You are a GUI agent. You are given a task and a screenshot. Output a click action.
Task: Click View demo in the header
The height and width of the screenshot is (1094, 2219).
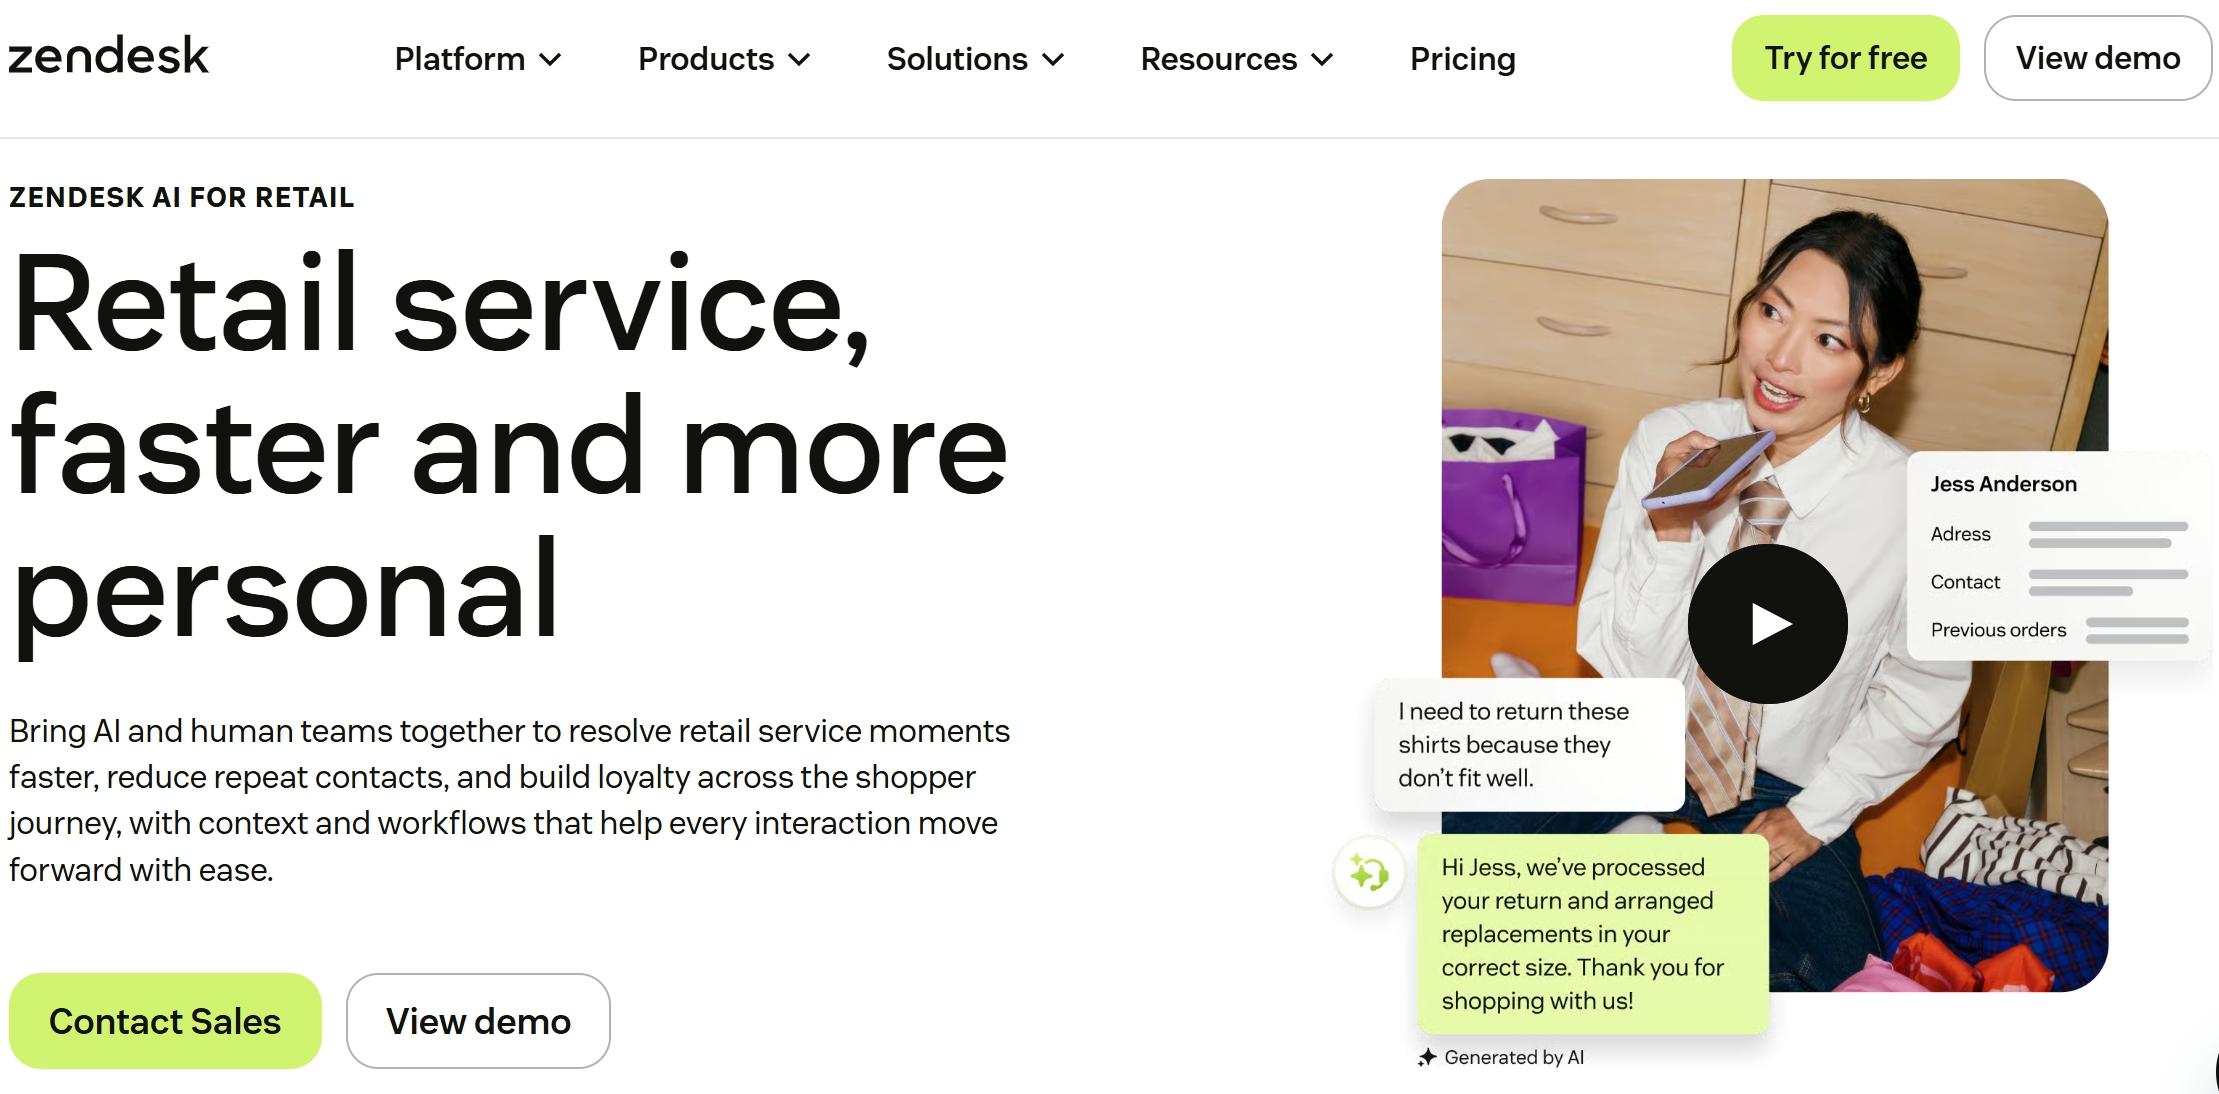point(2097,58)
